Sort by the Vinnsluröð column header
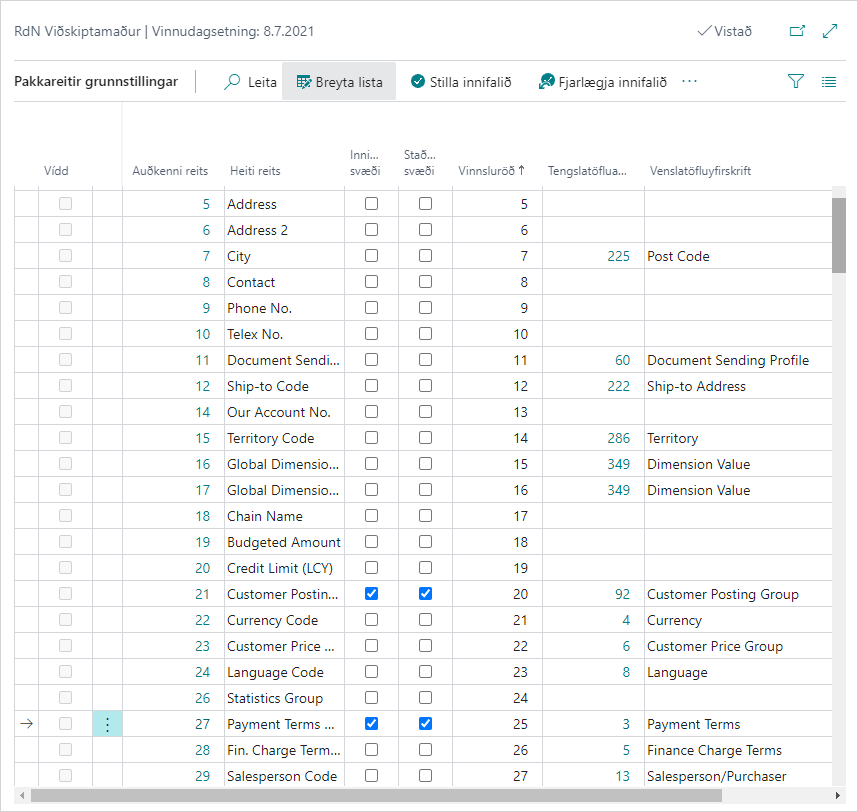Image resolution: width=858 pixels, height=812 pixels. [x=491, y=171]
